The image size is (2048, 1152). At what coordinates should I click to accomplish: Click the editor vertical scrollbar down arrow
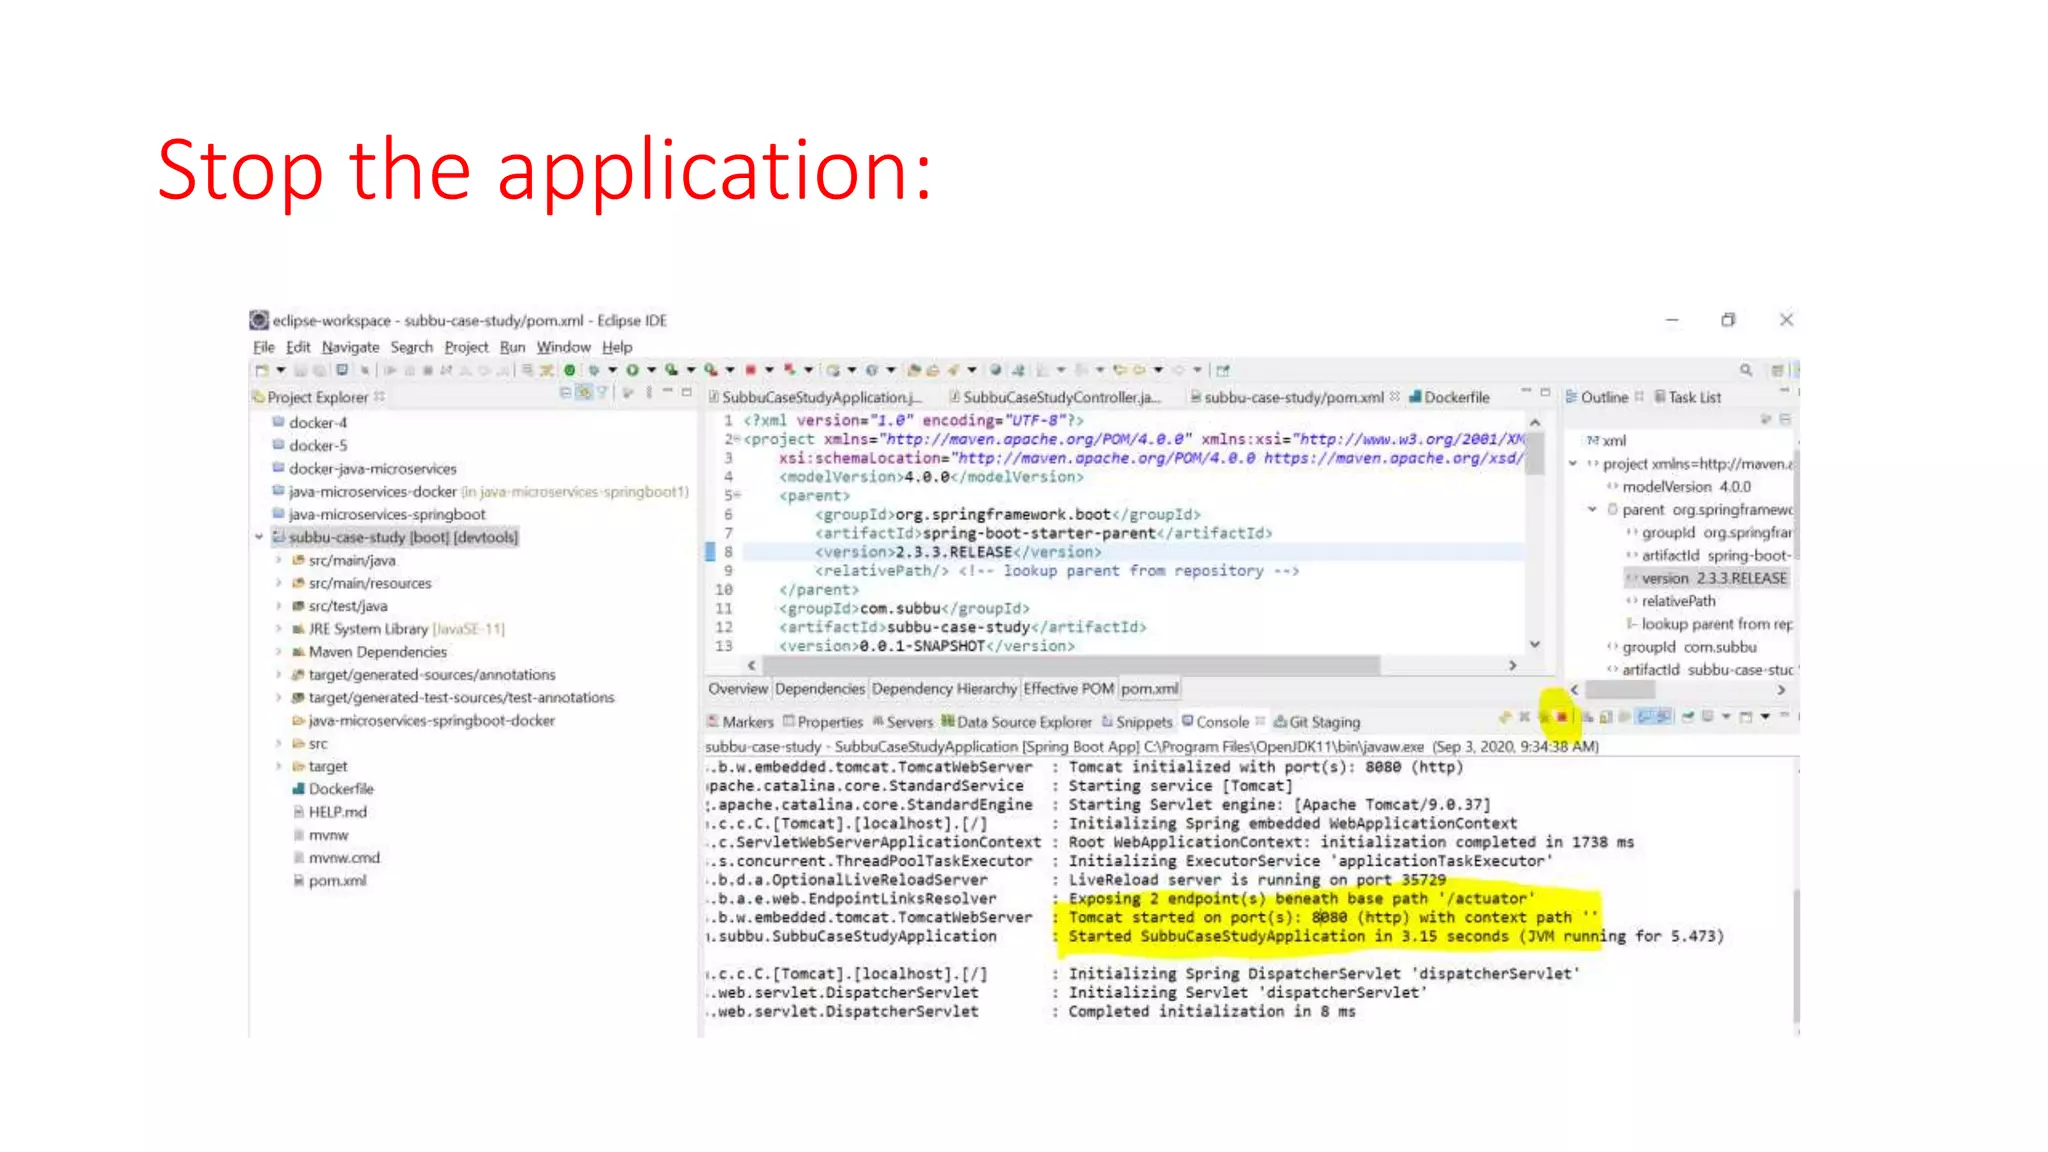[x=1535, y=645]
